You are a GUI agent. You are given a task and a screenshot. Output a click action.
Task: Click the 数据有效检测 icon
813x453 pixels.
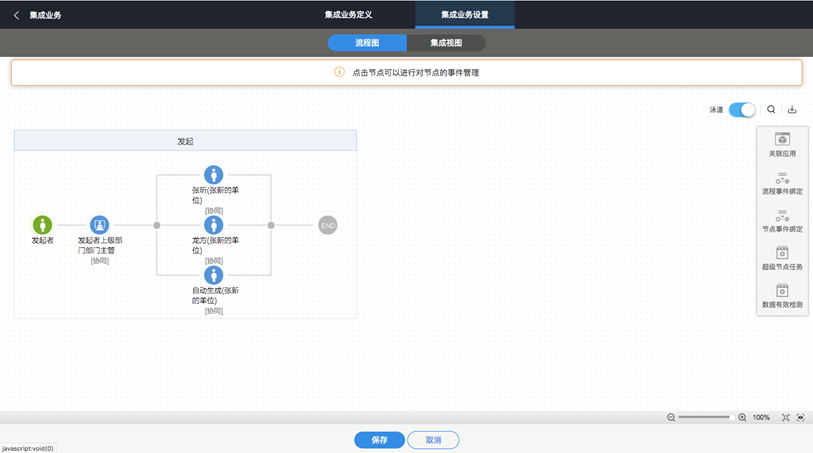tap(782, 290)
